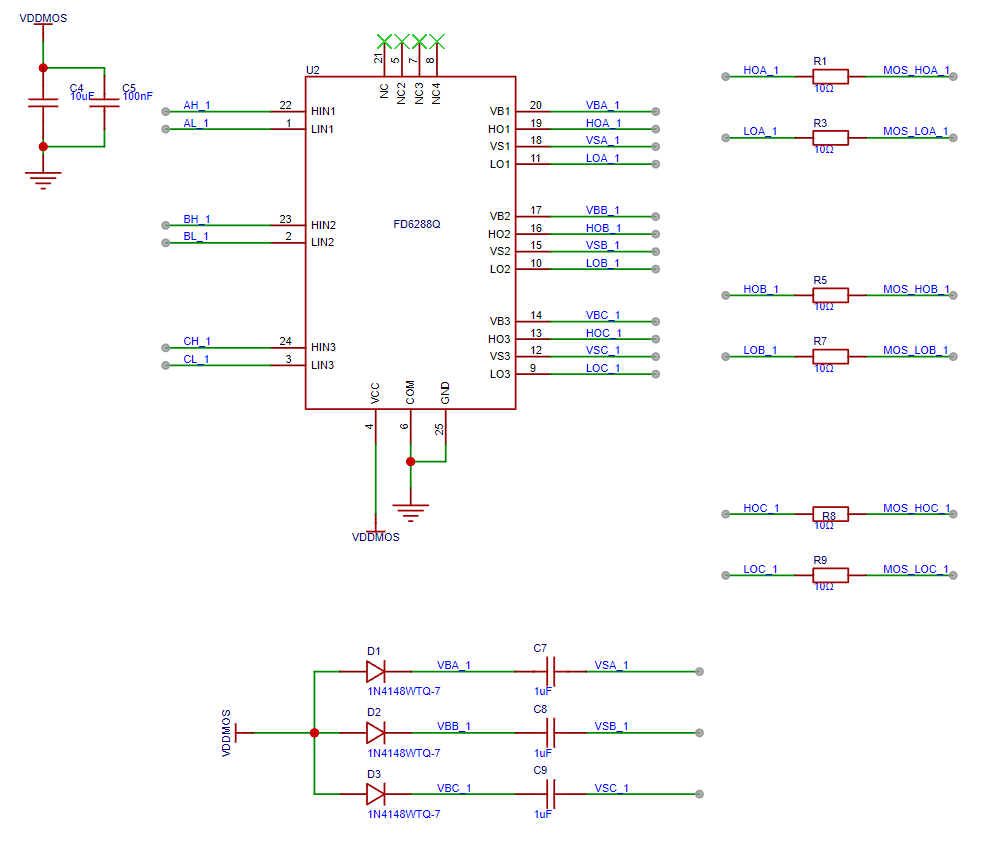Click VBB_1 label at pin 17

pyautogui.click(x=603, y=210)
